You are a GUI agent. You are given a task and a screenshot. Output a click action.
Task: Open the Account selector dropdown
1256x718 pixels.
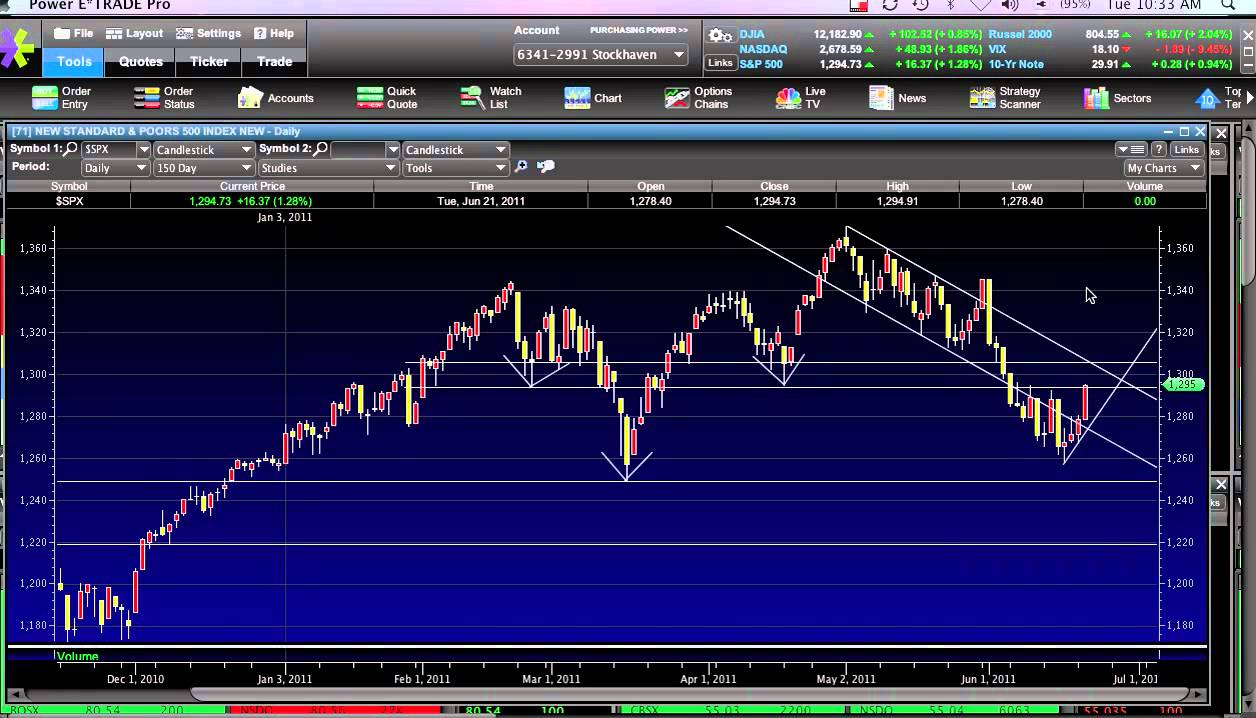(x=601, y=55)
